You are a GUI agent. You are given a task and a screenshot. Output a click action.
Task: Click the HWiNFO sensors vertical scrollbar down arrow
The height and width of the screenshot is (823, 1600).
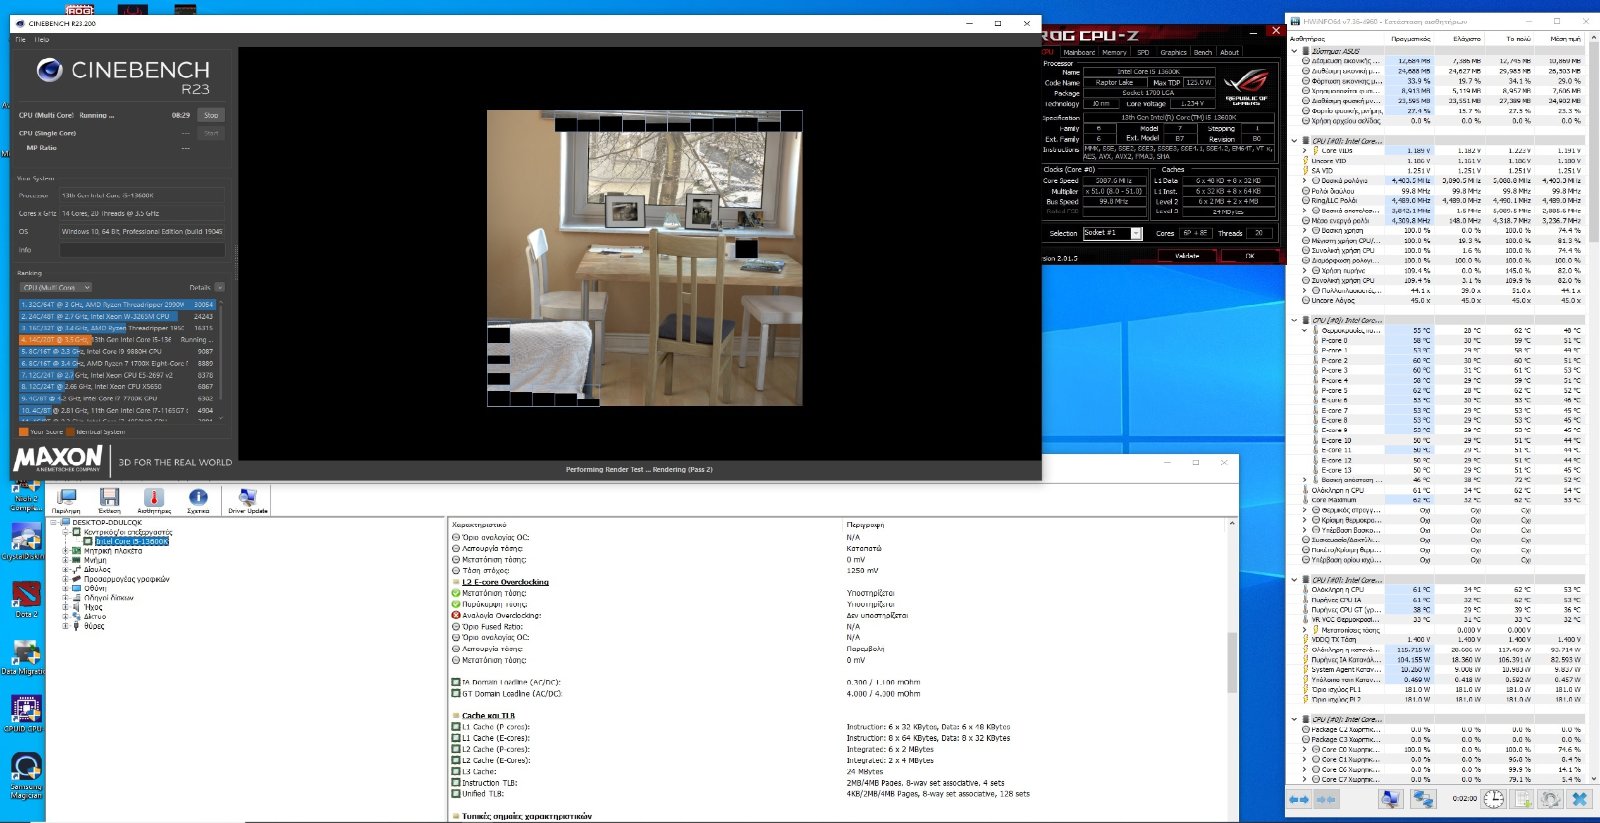click(1592, 779)
